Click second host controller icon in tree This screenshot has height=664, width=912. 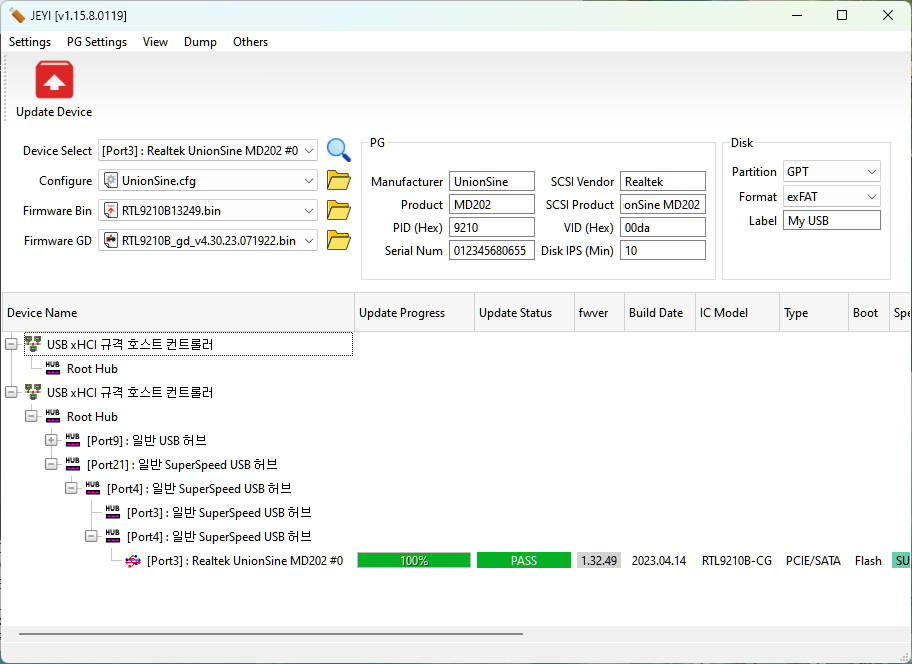(x=33, y=392)
